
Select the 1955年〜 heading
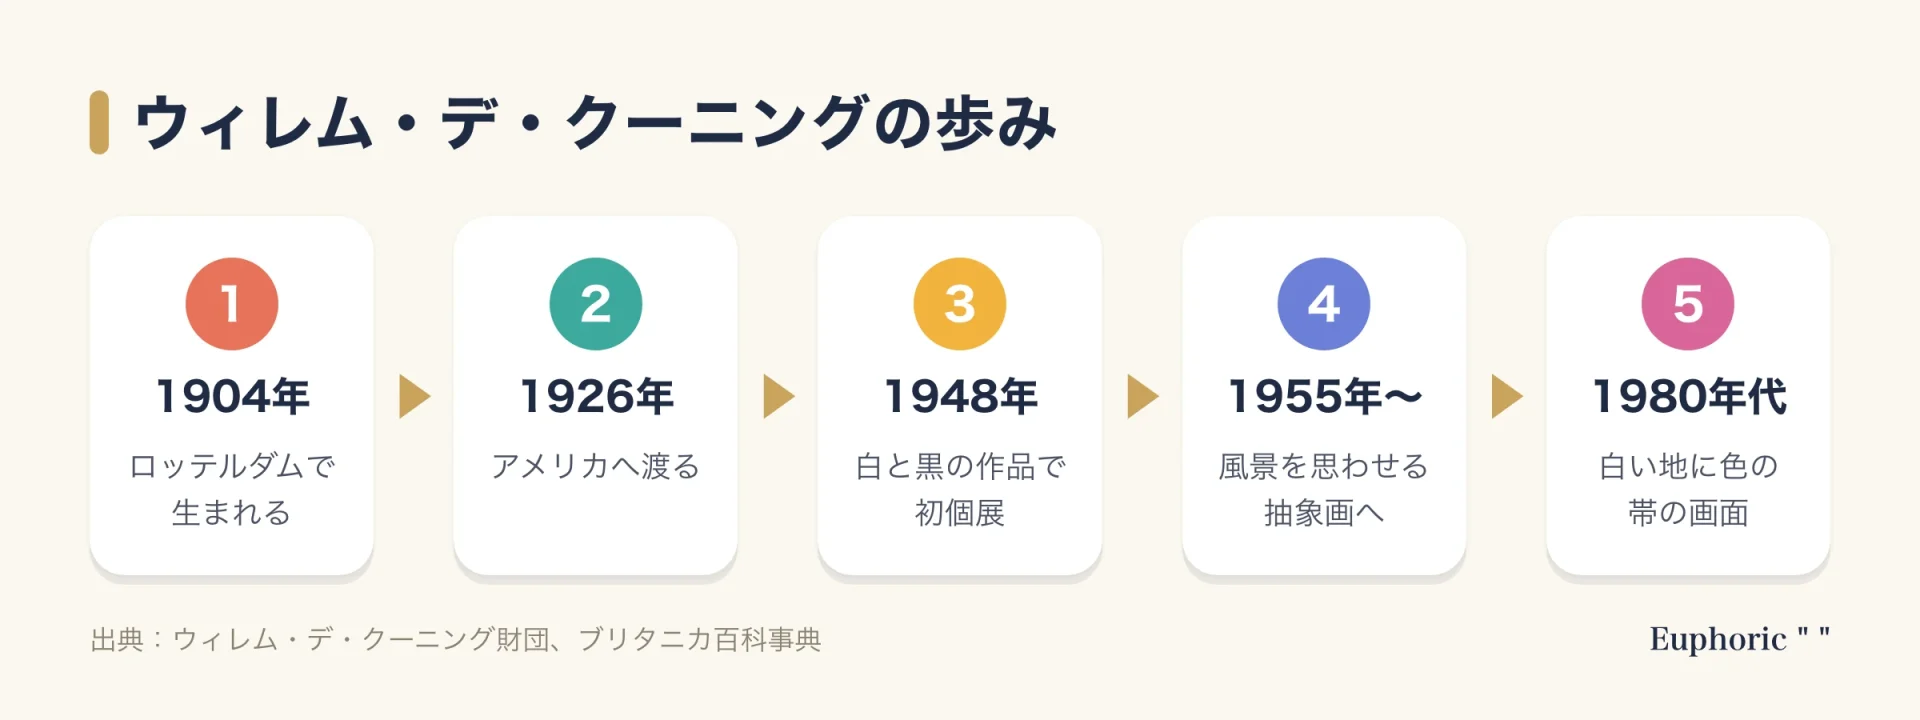1324,396
